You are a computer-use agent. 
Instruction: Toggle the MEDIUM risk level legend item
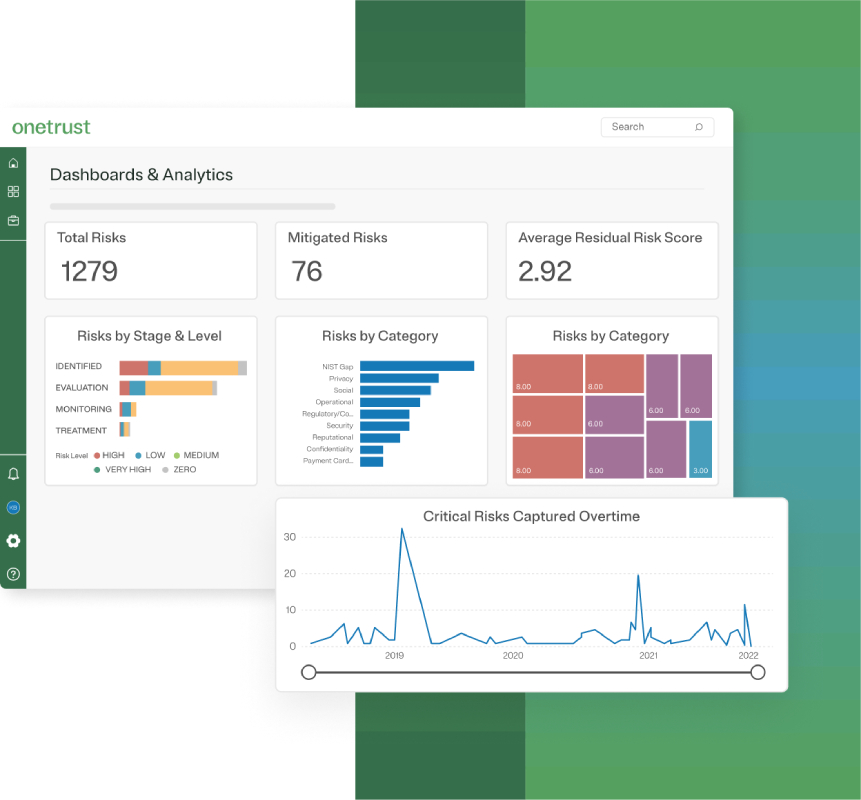pos(196,455)
